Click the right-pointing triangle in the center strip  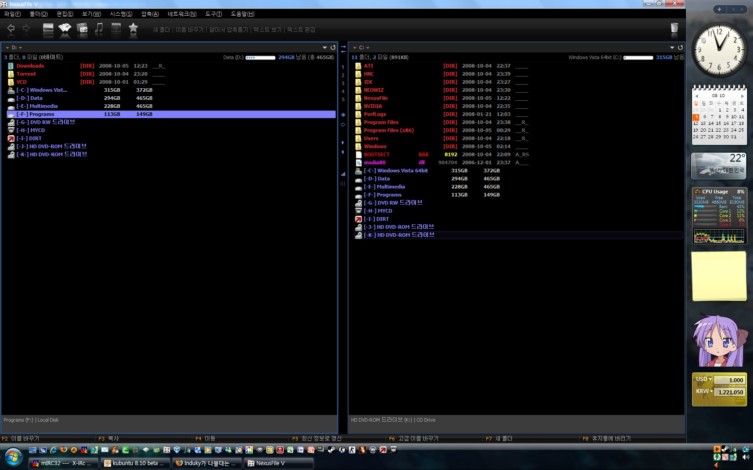click(343, 143)
